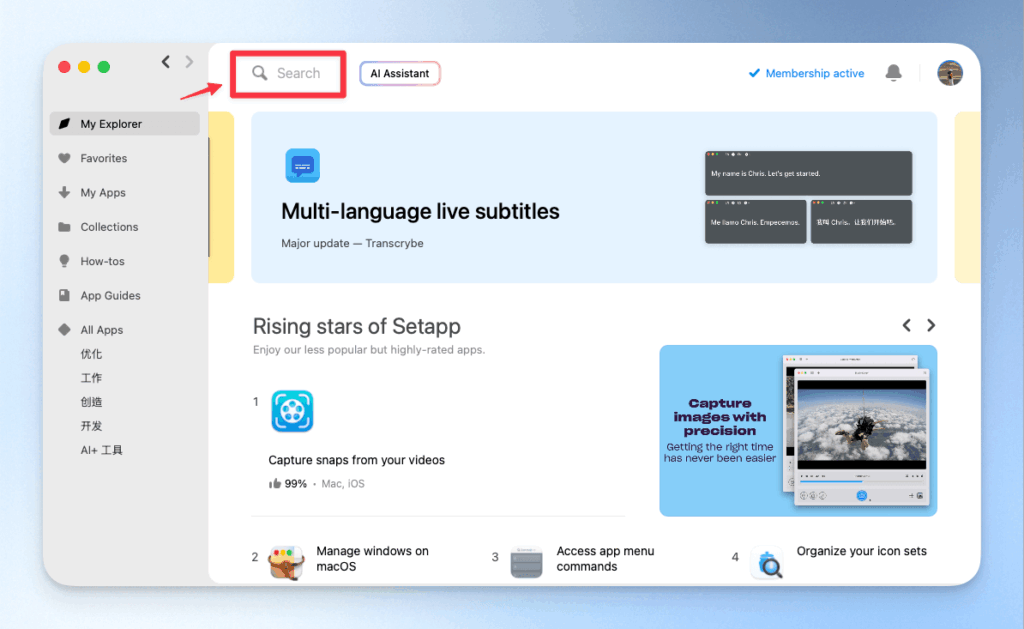1024x629 pixels.
Task: Click the user profile avatar
Action: tap(949, 73)
